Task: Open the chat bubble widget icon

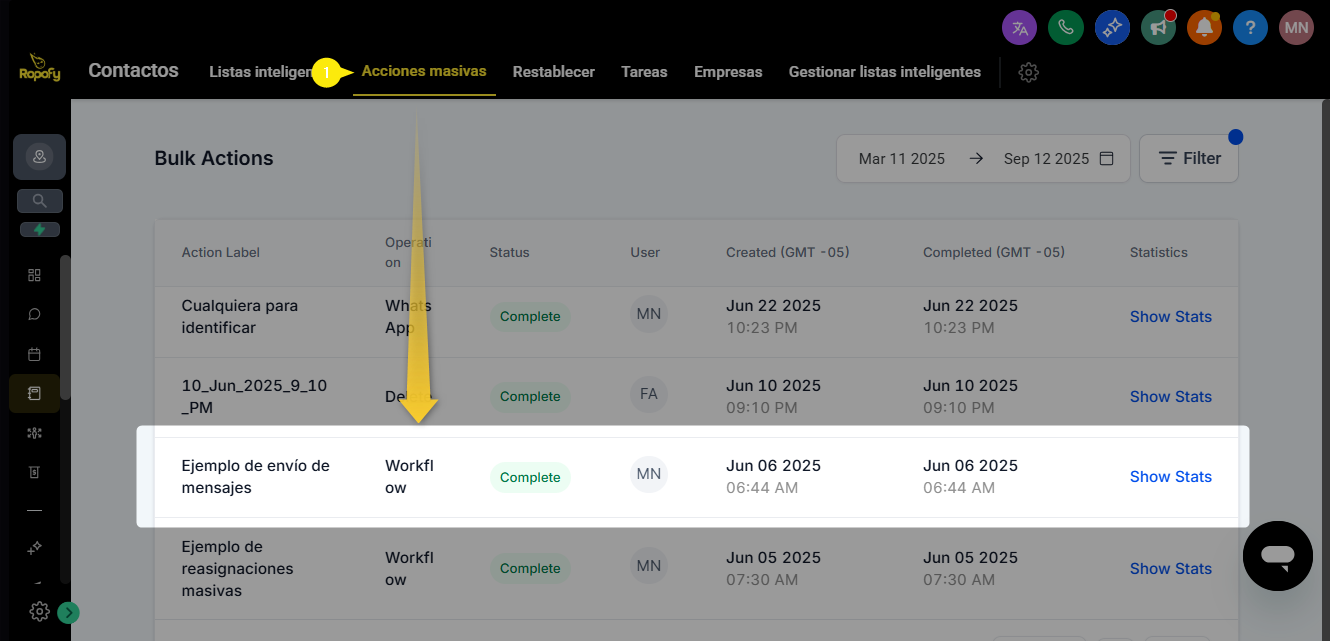Action: point(1277,556)
